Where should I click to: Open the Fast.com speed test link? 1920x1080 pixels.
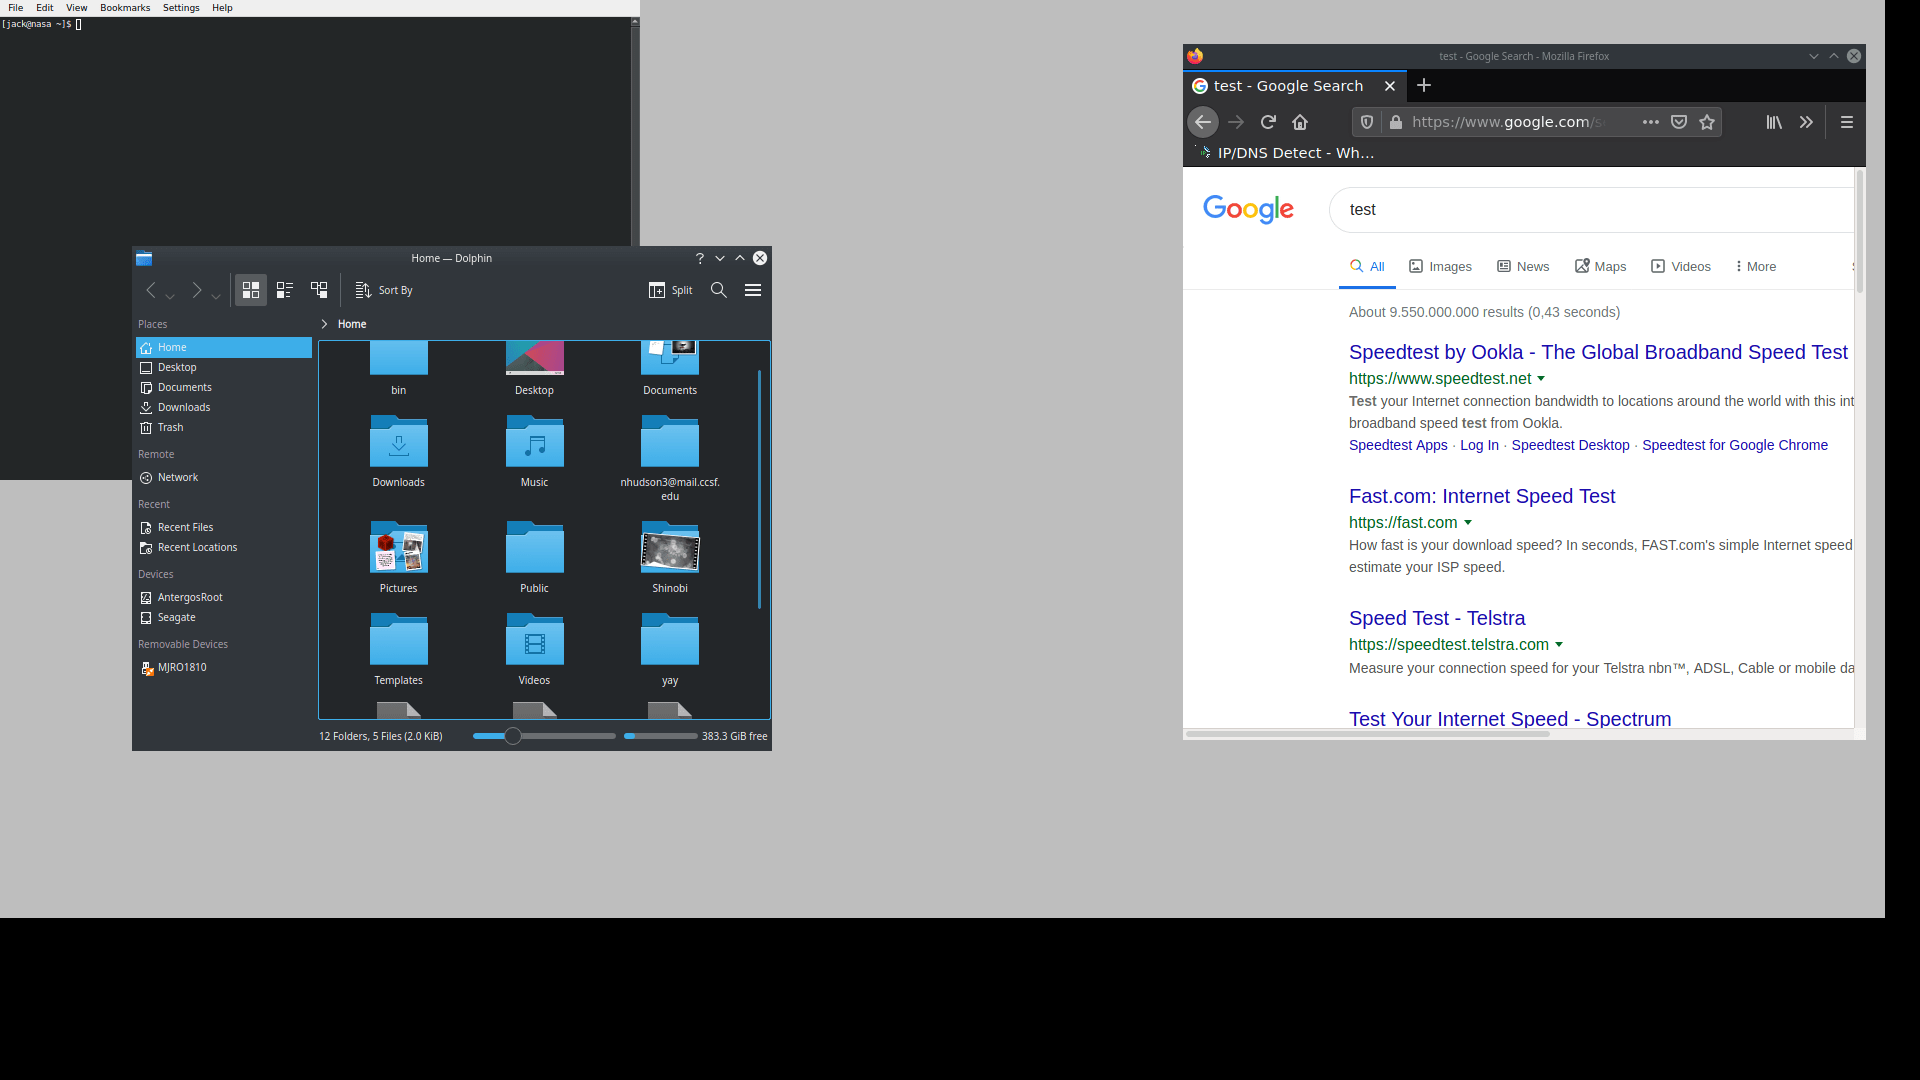tap(1481, 496)
